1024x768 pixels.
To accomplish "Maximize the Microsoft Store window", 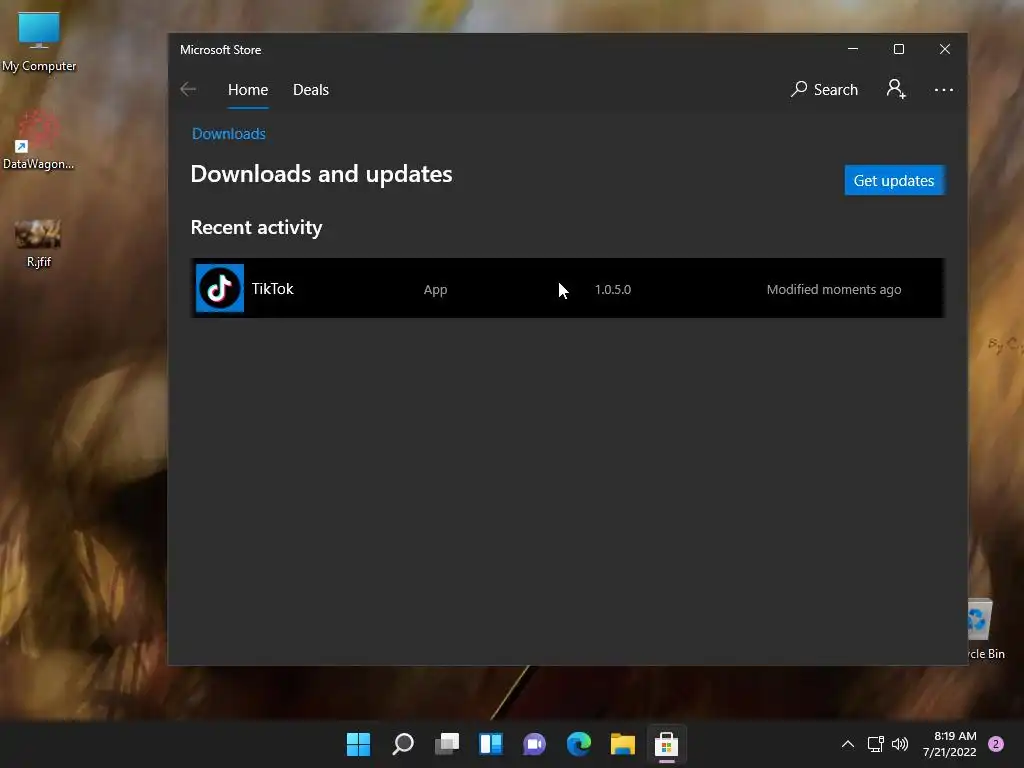I will (x=899, y=49).
